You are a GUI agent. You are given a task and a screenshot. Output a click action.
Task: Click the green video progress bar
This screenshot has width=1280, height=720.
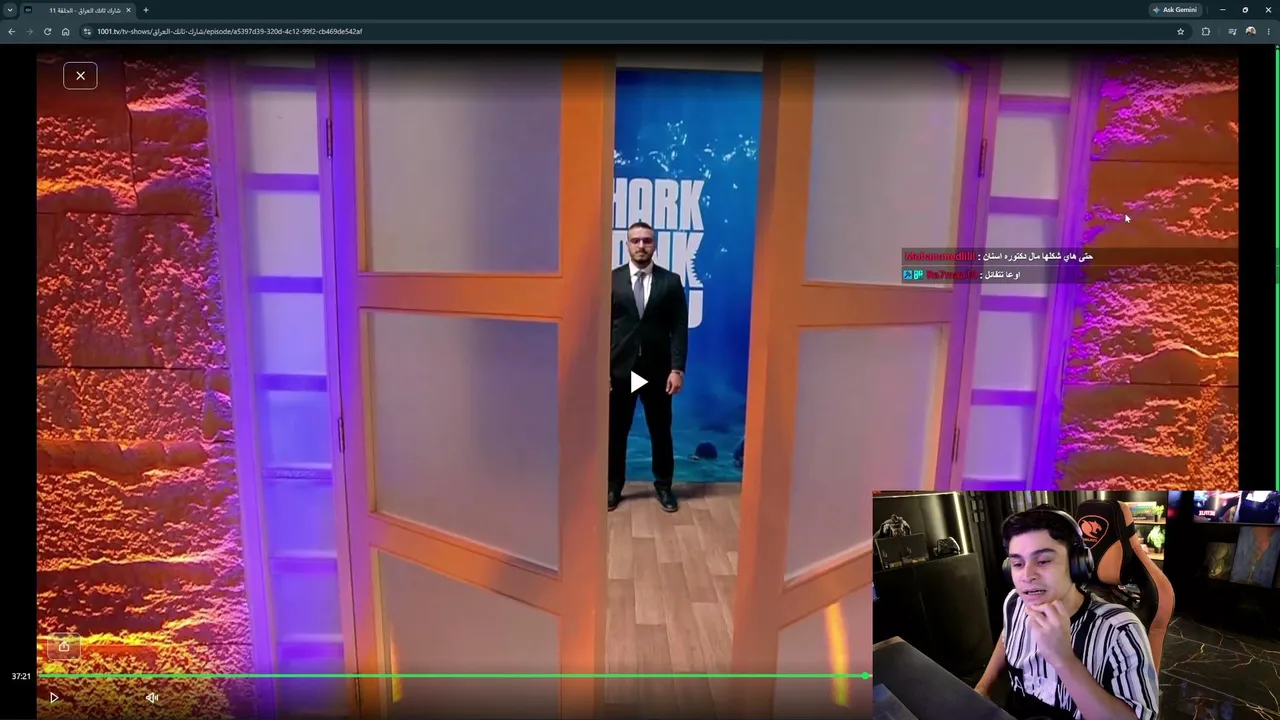[x=454, y=677]
